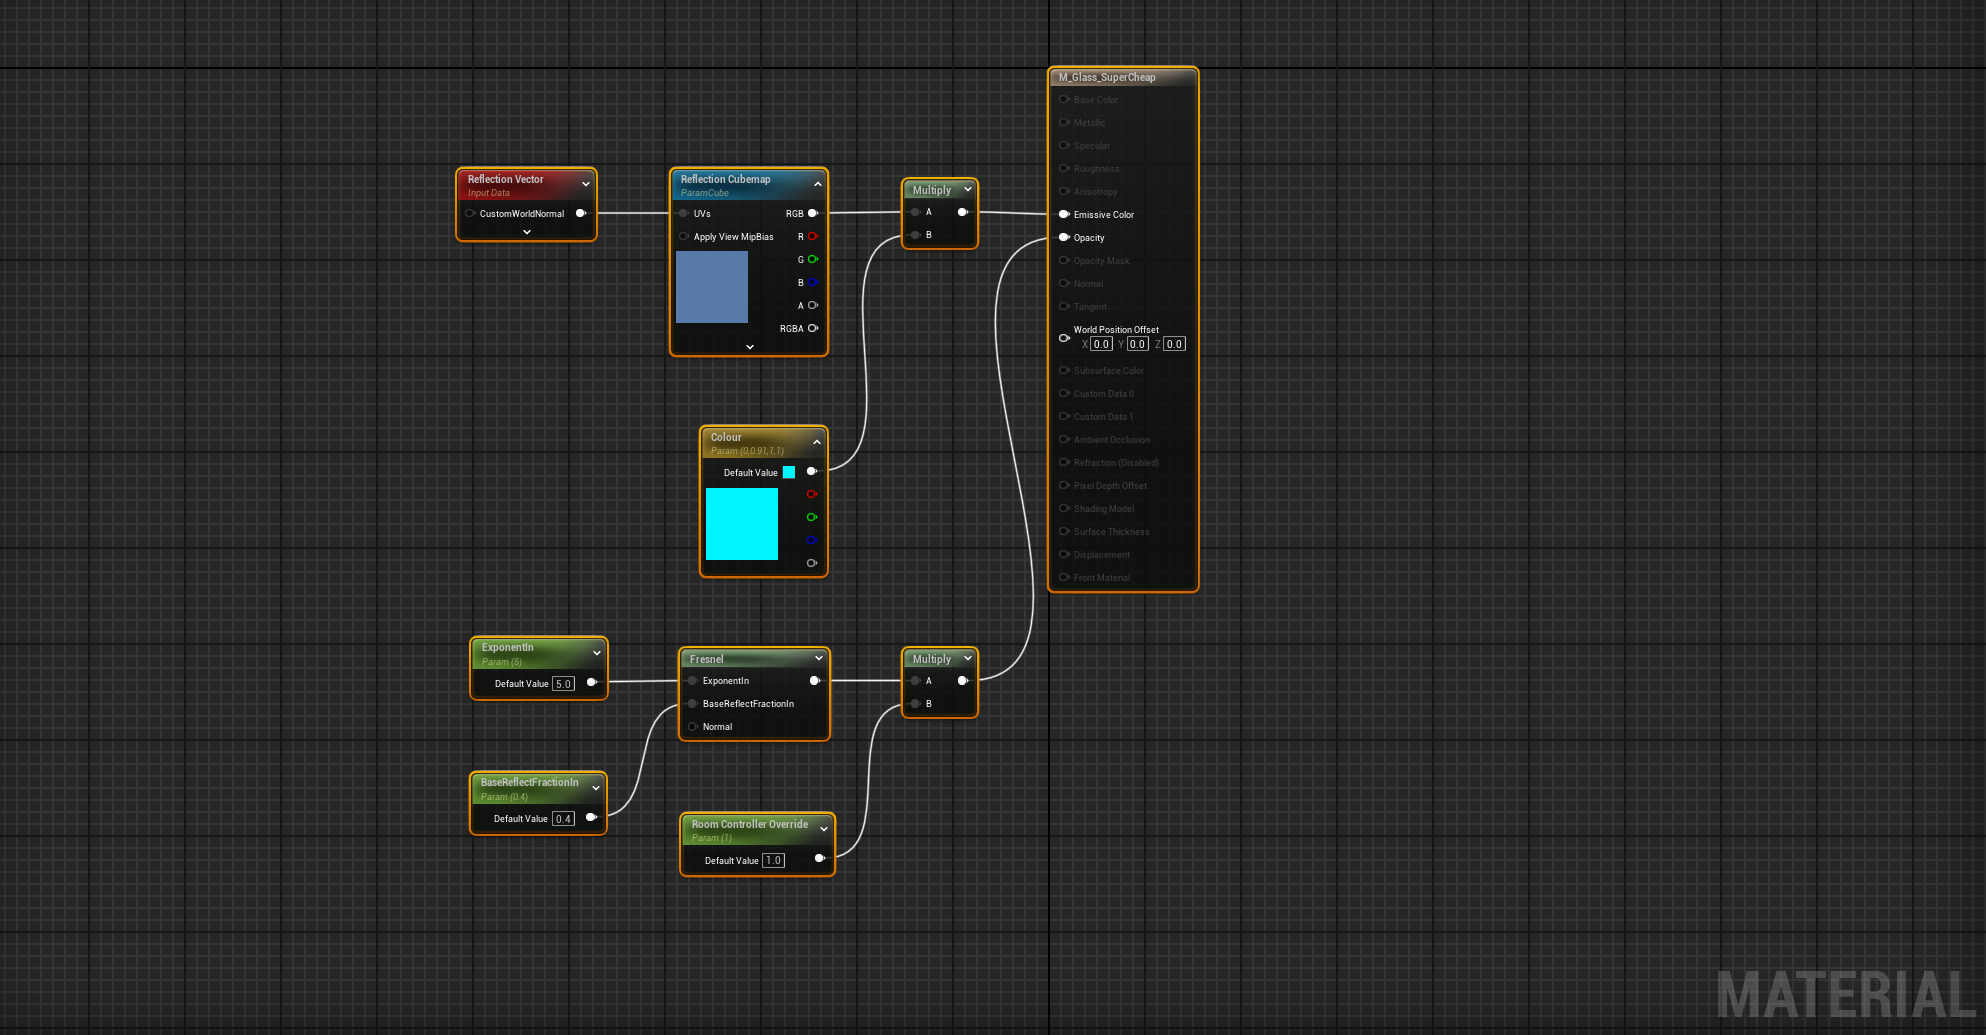Click the Opacity input pin on material node
The image size is (1986, 1035).
[1064, 237]
